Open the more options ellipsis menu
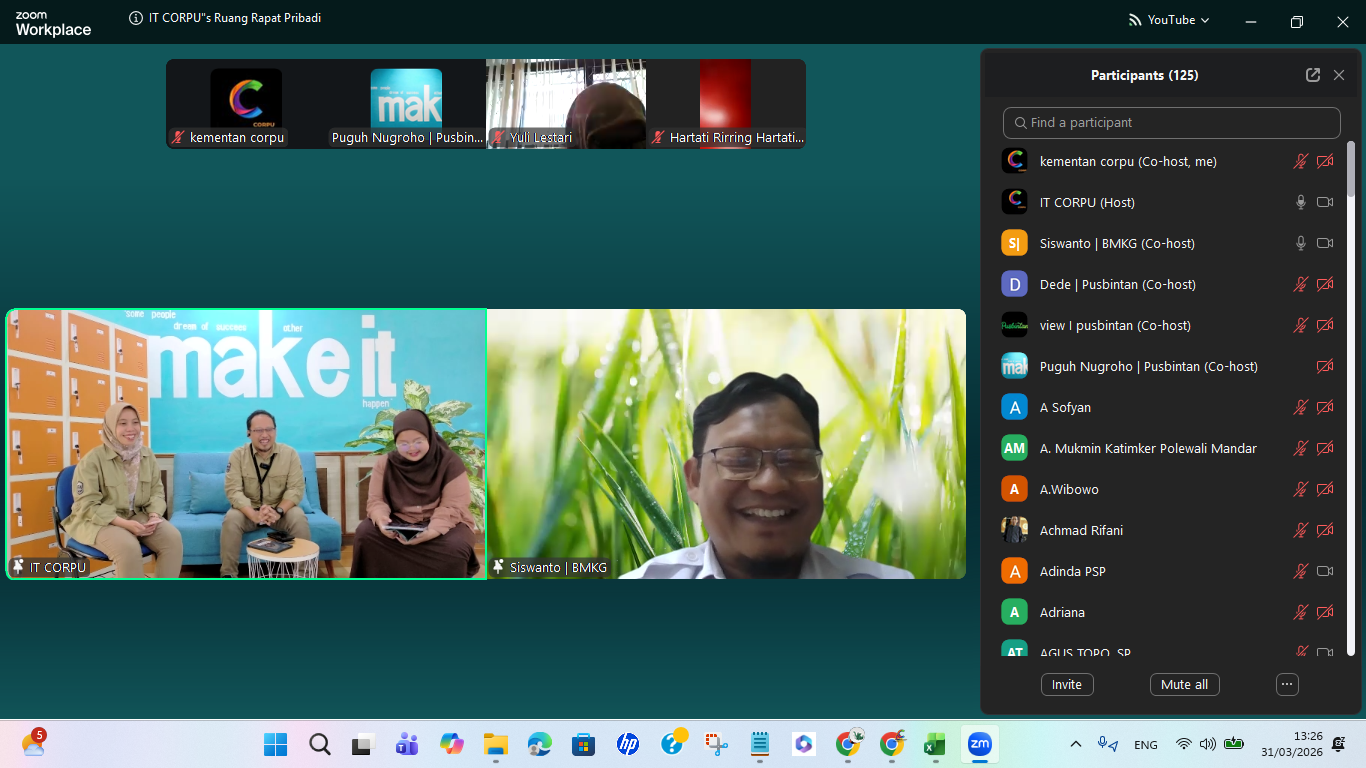Image resolution: width=1366 pixels, height=768 pixels. click(1287, 684)
